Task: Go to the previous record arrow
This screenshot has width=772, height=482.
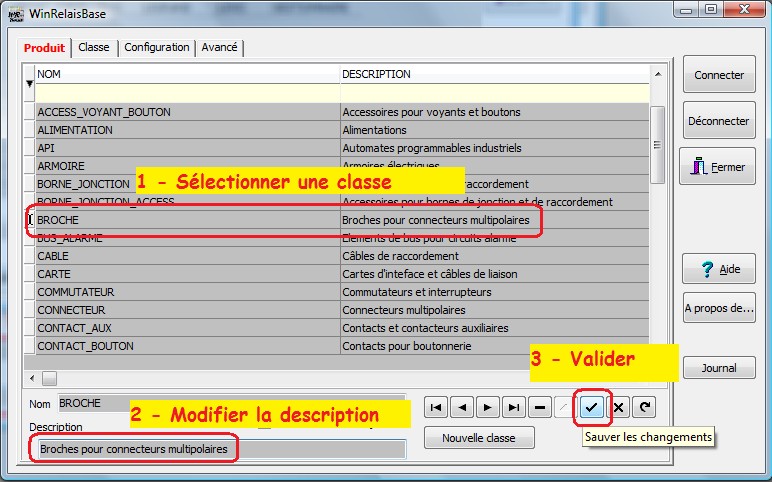Action: pyautogui.click(x=461, y=407)
